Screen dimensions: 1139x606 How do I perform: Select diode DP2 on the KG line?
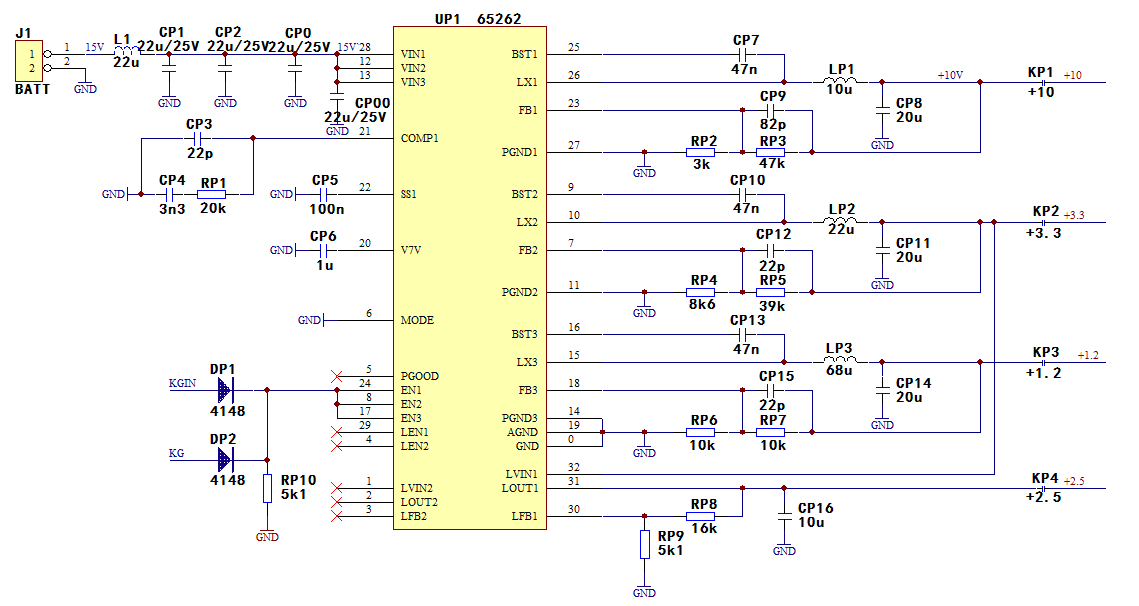pyautogui.click(x=224, y=460)
